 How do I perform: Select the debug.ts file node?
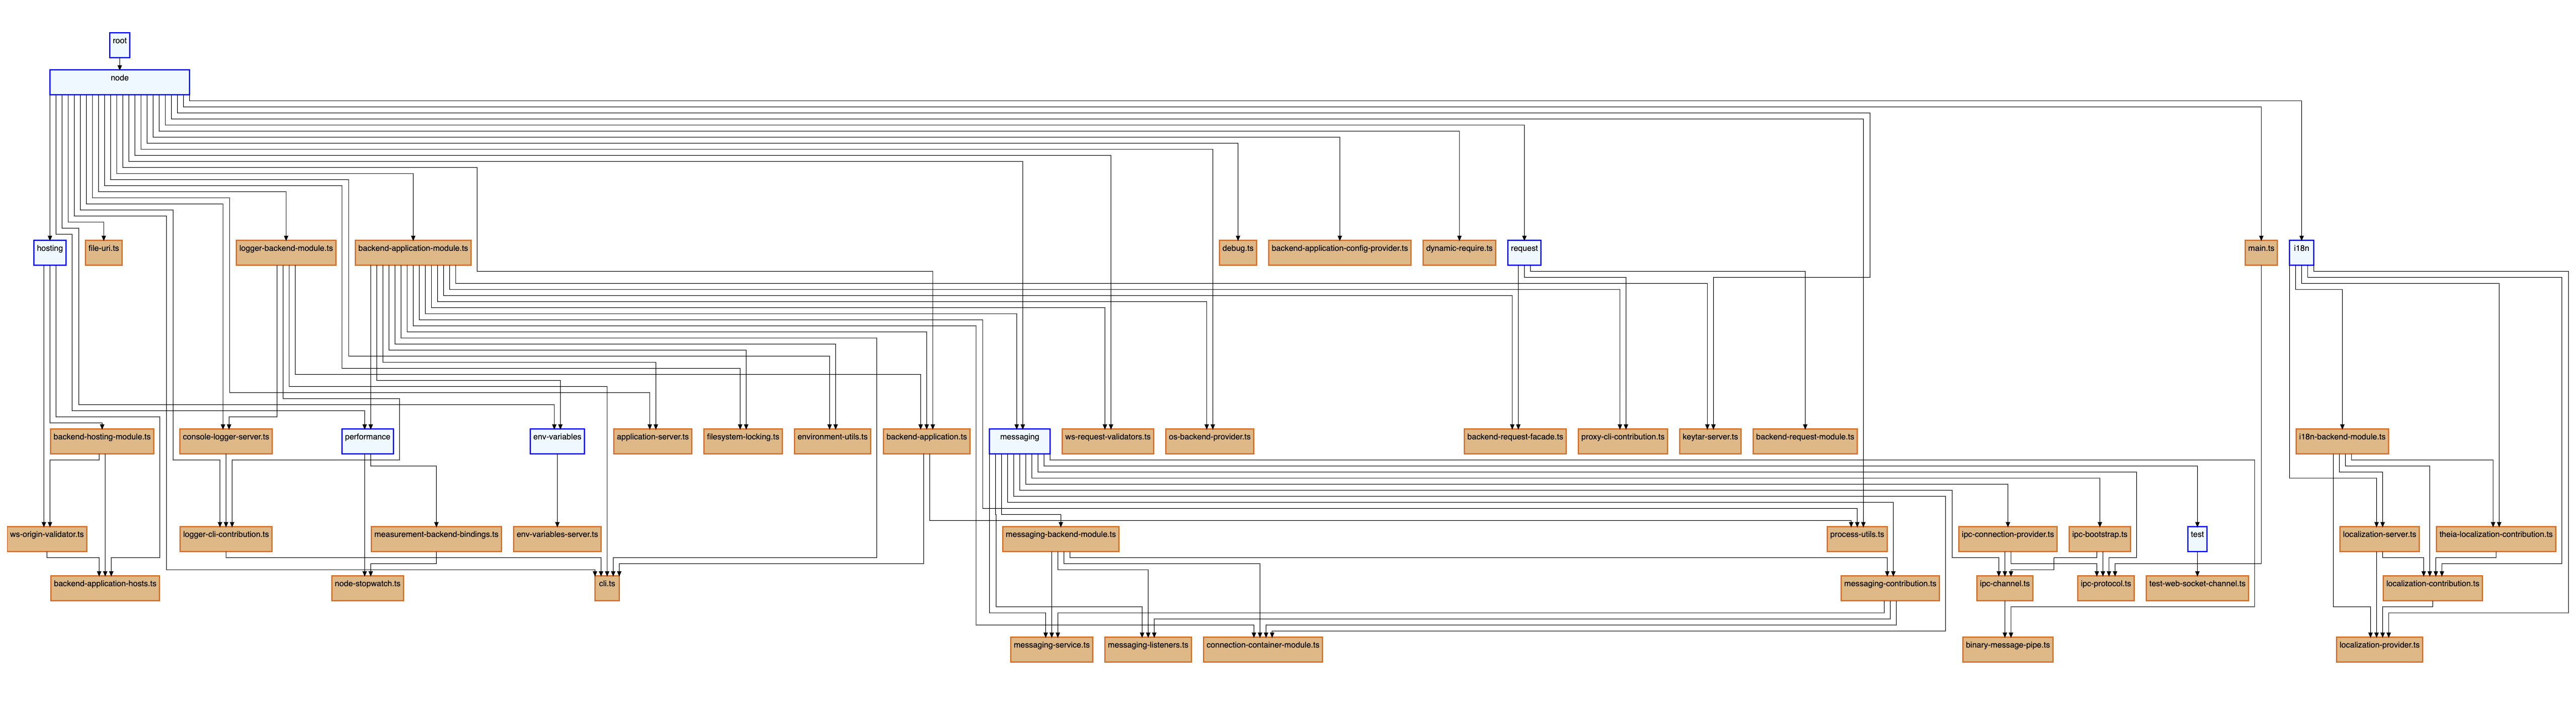[x=1237, y=253]
